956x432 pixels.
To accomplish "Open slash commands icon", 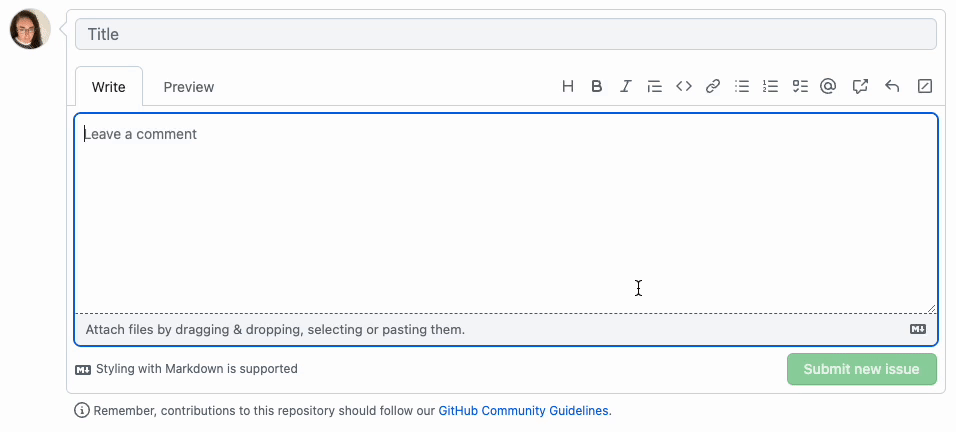I will (925, 87).
